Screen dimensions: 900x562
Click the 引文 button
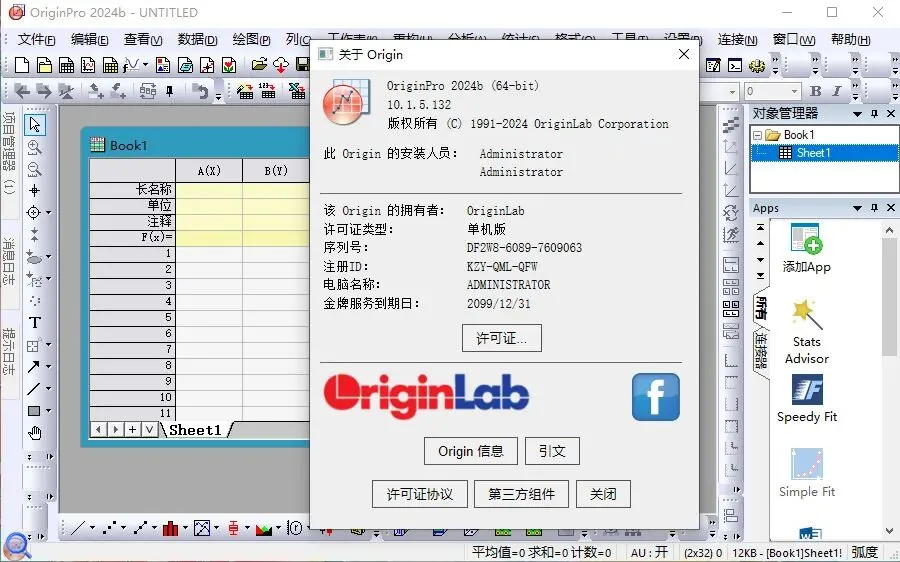coord(552,451)
